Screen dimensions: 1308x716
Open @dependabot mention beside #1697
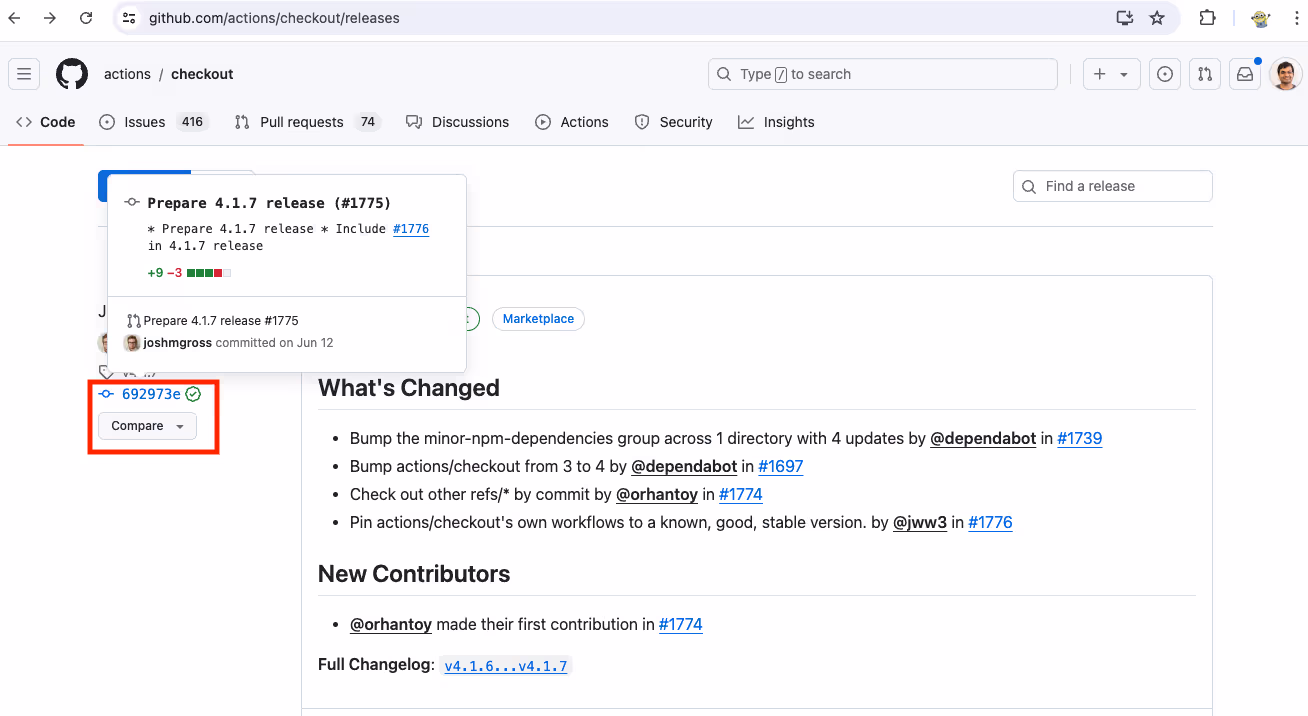(x=684, y=466)
